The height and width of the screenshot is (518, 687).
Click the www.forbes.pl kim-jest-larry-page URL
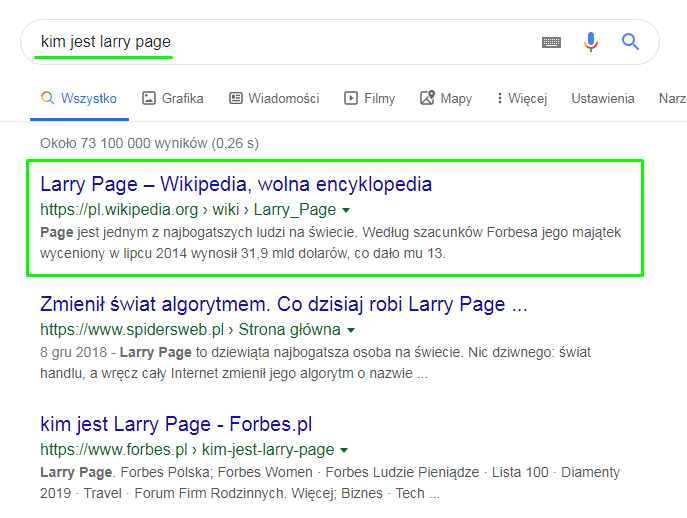point(187,450)
